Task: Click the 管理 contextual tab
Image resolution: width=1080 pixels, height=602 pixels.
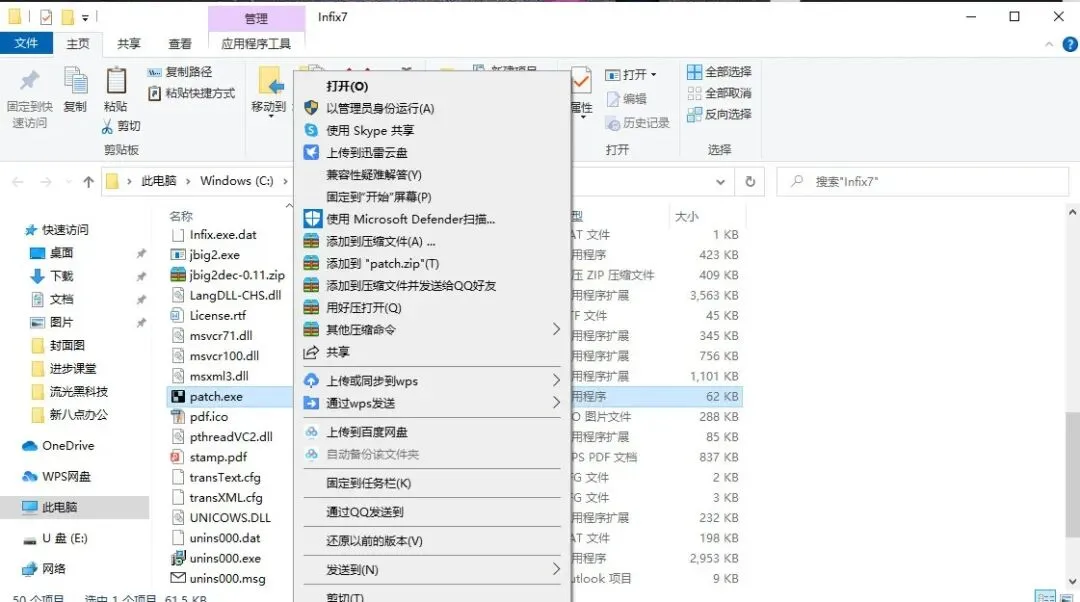Action: pyautogui.click(x=256, y=19)
